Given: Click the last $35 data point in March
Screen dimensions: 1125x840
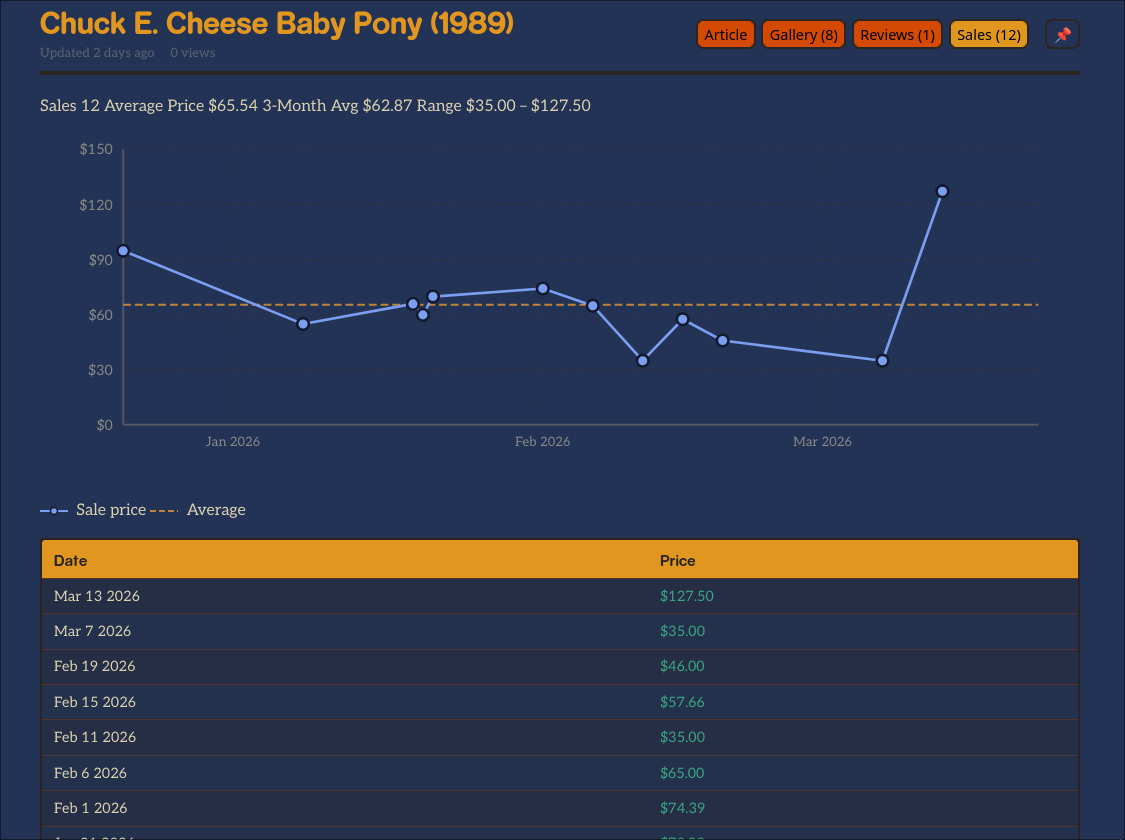Looking at the screenshot, I should 882,361.
